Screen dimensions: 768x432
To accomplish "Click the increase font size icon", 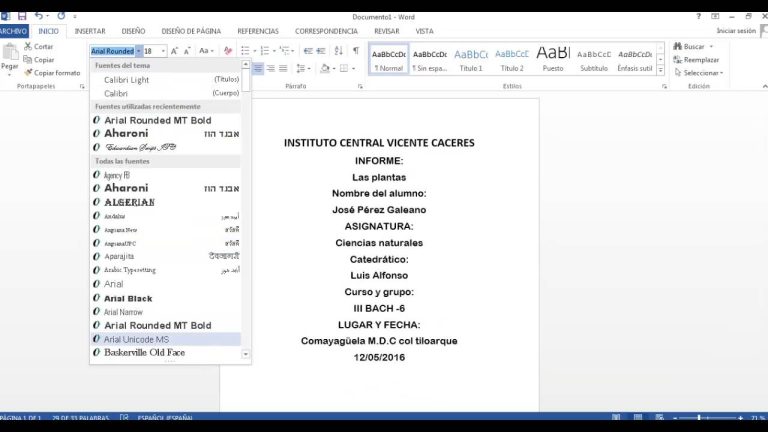I will [x=174, y=50].
